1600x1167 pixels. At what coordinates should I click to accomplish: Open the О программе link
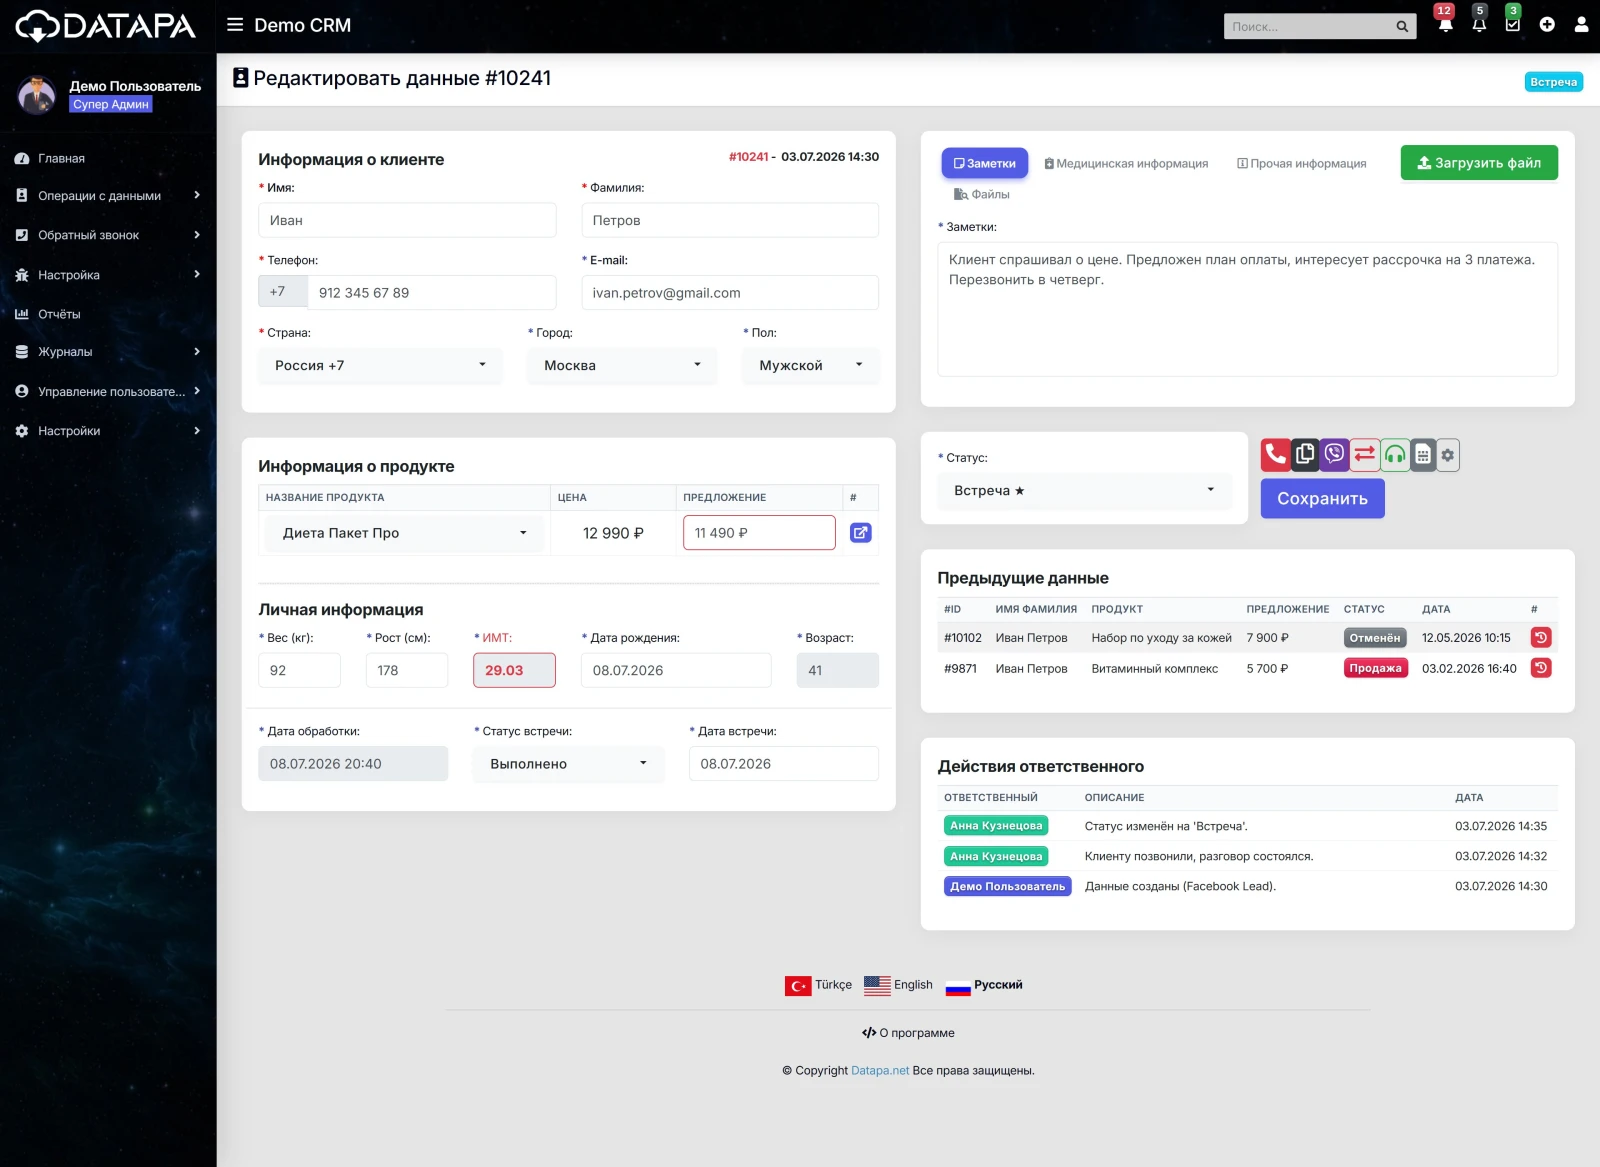coord(908,1033)
